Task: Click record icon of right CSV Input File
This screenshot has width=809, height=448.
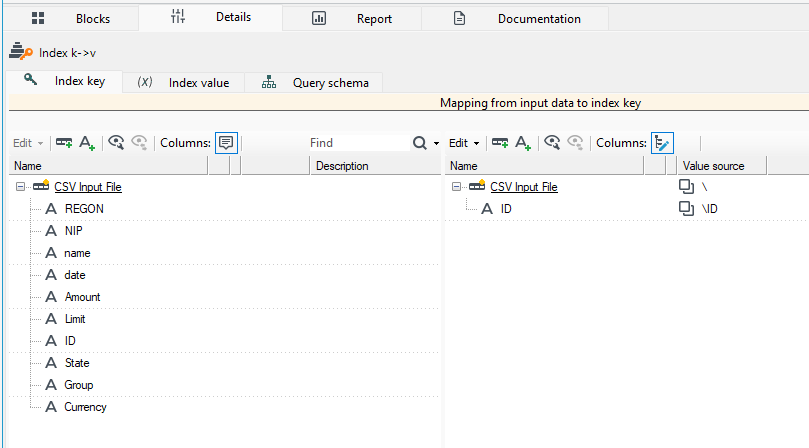Action: [x=477, y=186]
